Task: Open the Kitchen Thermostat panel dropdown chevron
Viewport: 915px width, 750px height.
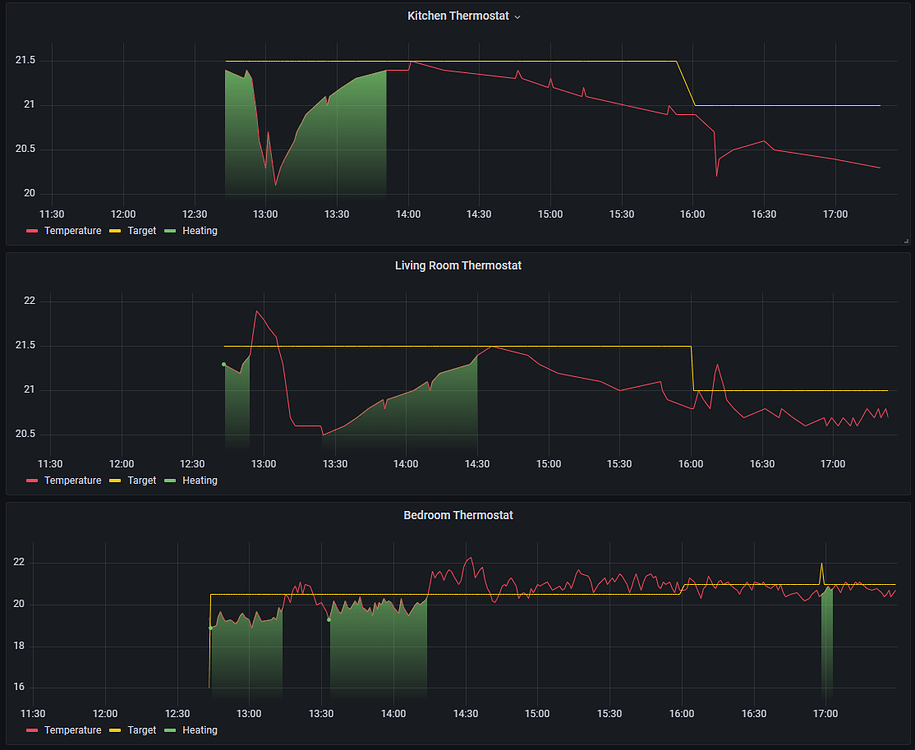Action: point(518,15)
